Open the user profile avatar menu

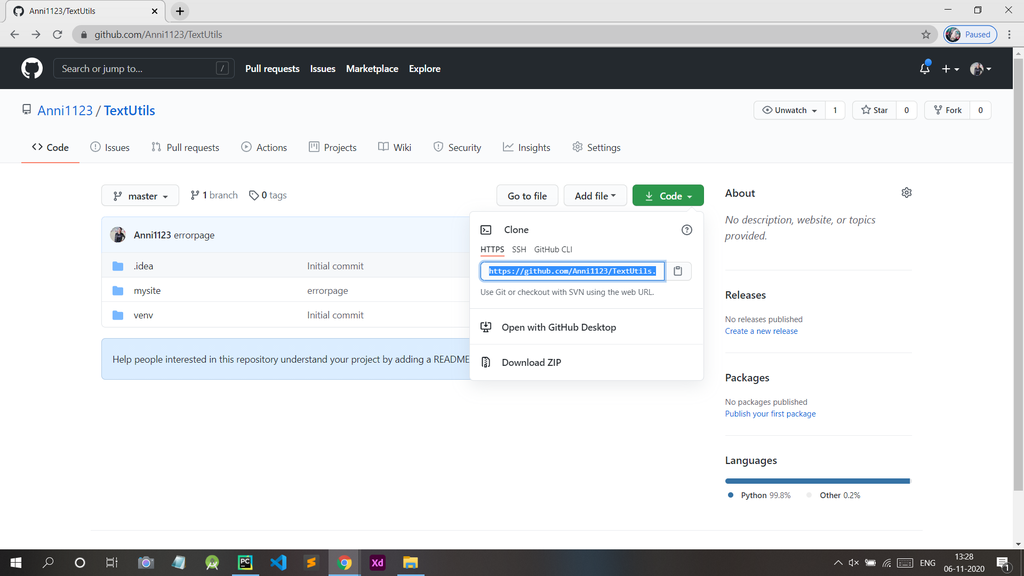[980, 69]
